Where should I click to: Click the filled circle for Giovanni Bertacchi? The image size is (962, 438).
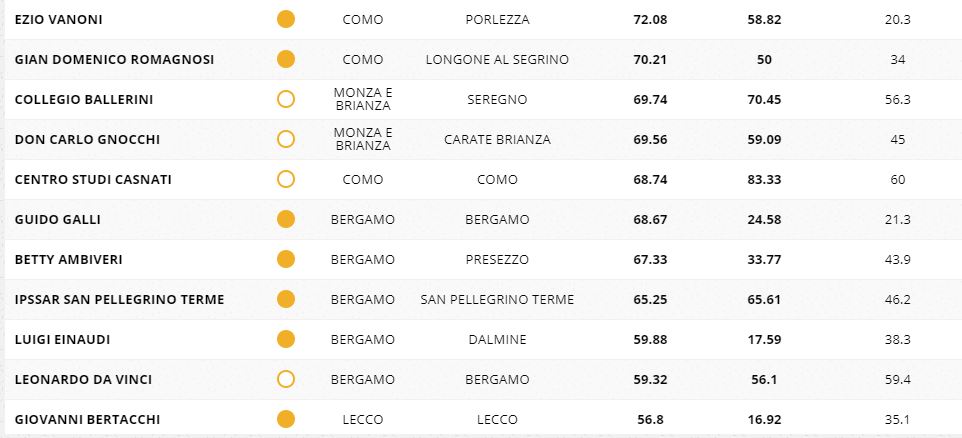286,419
